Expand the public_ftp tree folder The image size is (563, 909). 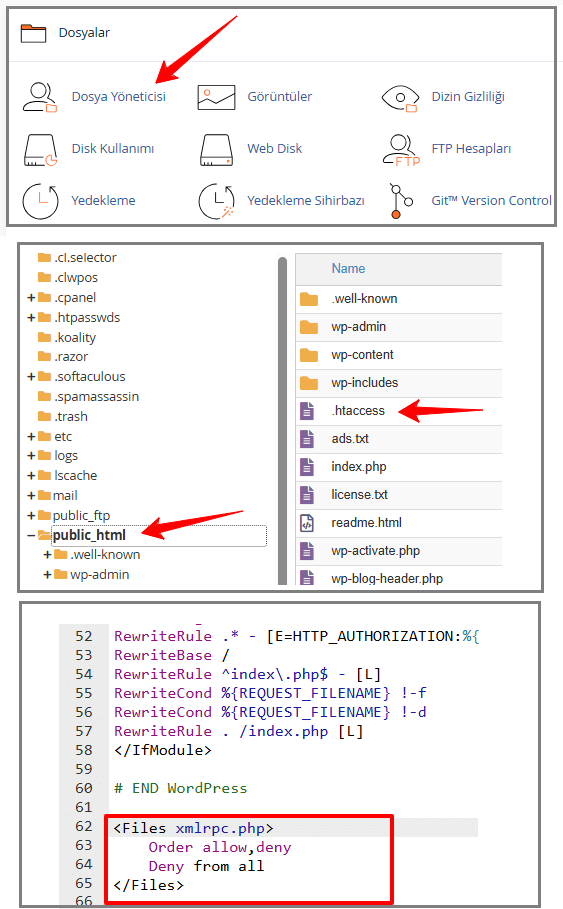tap(31, 515)
